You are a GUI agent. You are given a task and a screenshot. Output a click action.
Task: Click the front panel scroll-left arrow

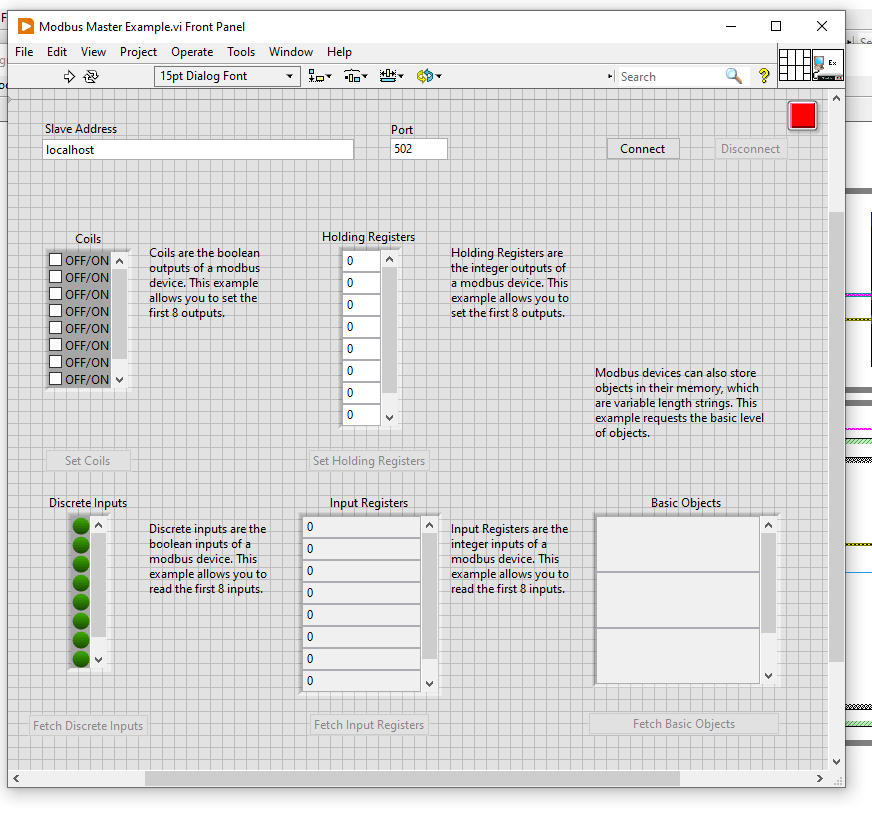tap(16, 779)
